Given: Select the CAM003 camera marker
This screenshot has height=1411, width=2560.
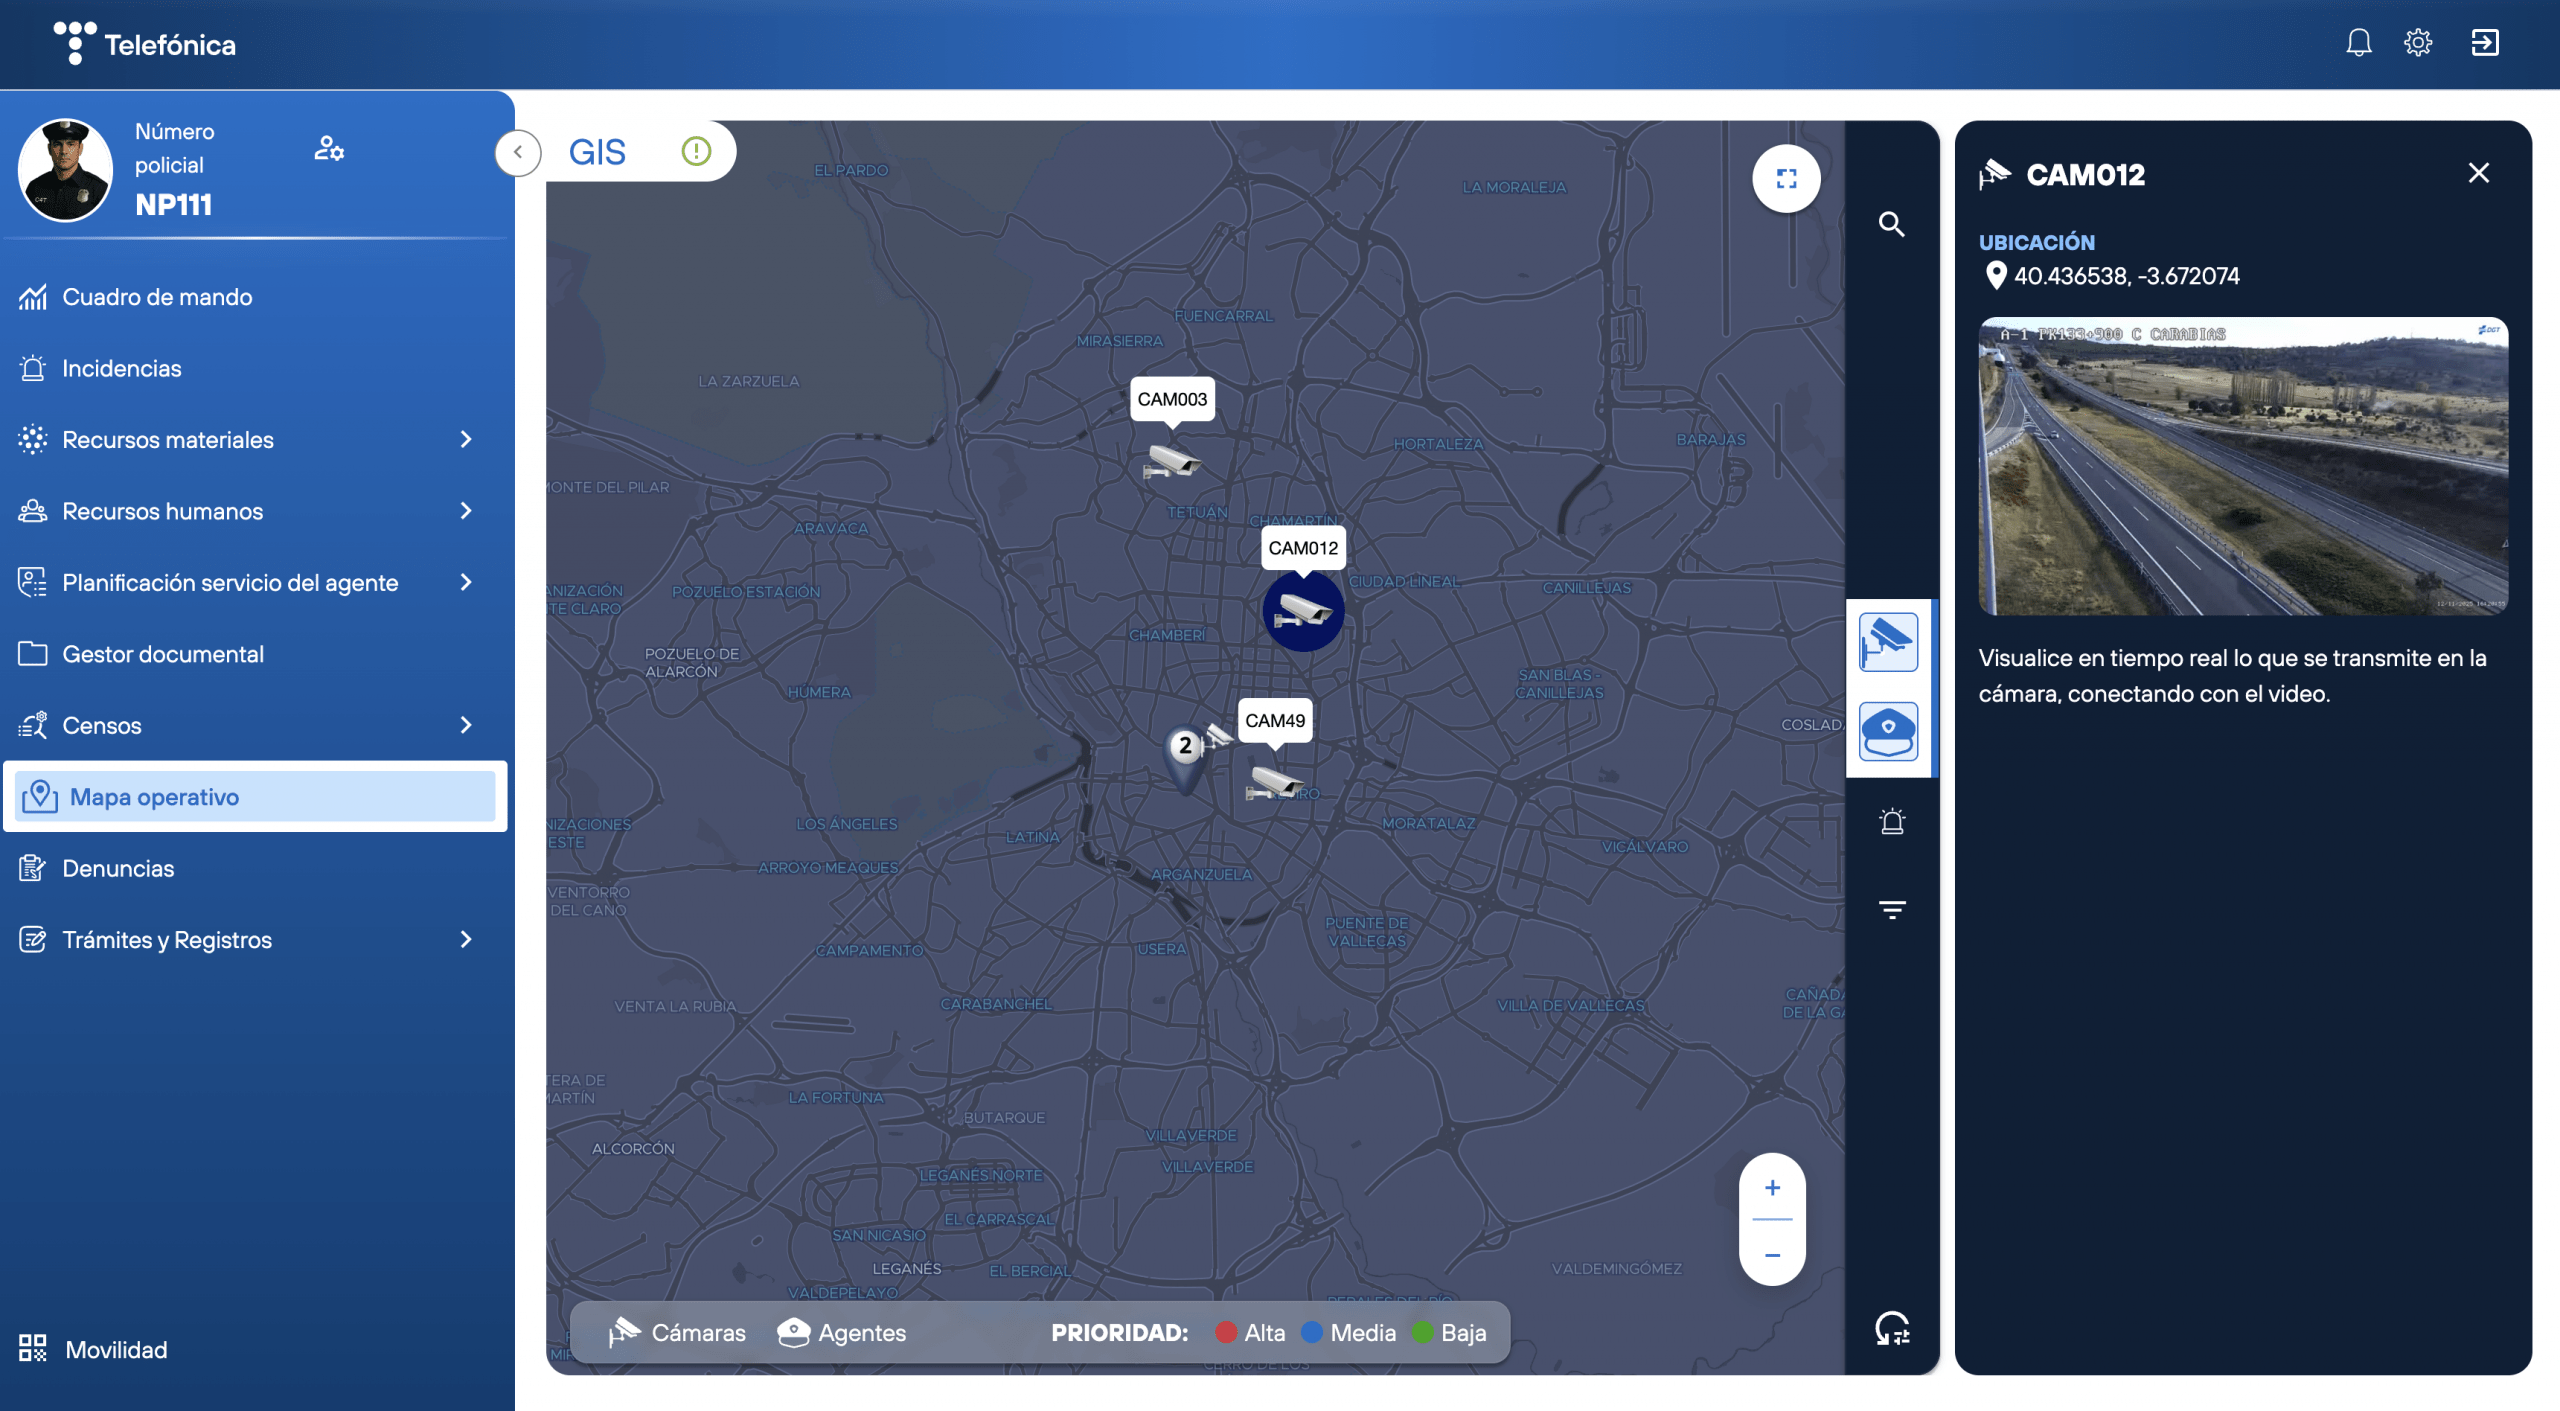Looking at the screenshot, I should click(x=1172, y=461).
